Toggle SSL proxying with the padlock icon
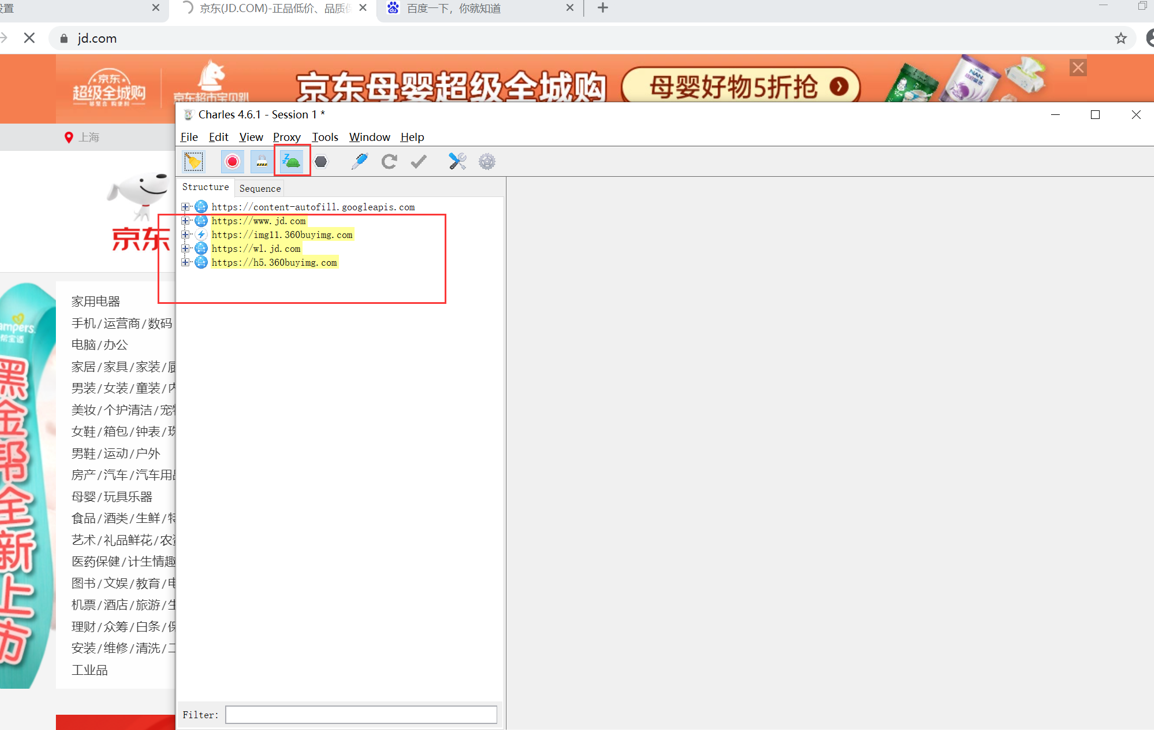 click(261, 162)
